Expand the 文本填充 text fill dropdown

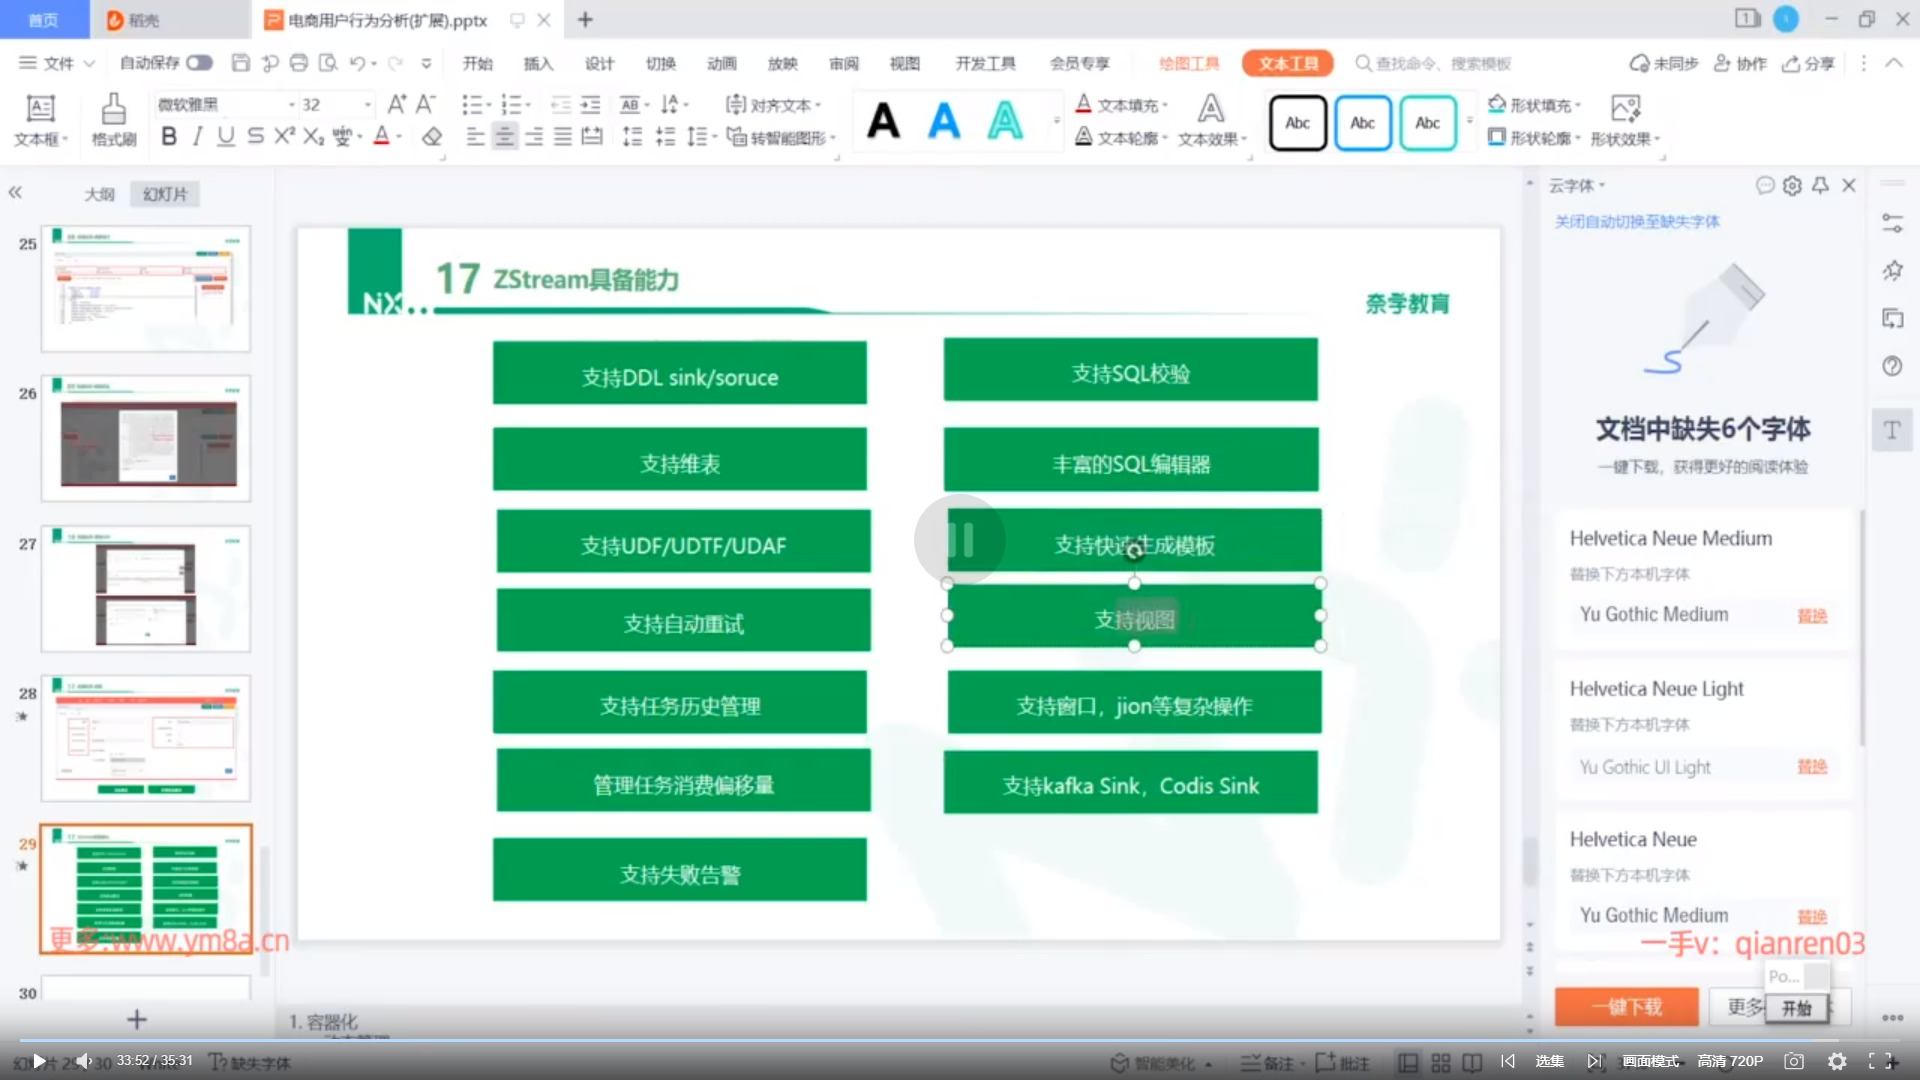[x=1166, y=105]
